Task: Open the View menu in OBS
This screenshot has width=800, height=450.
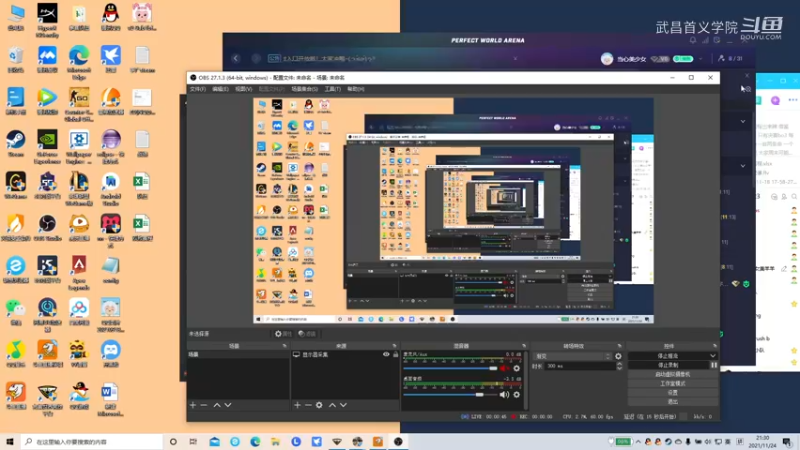Action: click(244, 89)
